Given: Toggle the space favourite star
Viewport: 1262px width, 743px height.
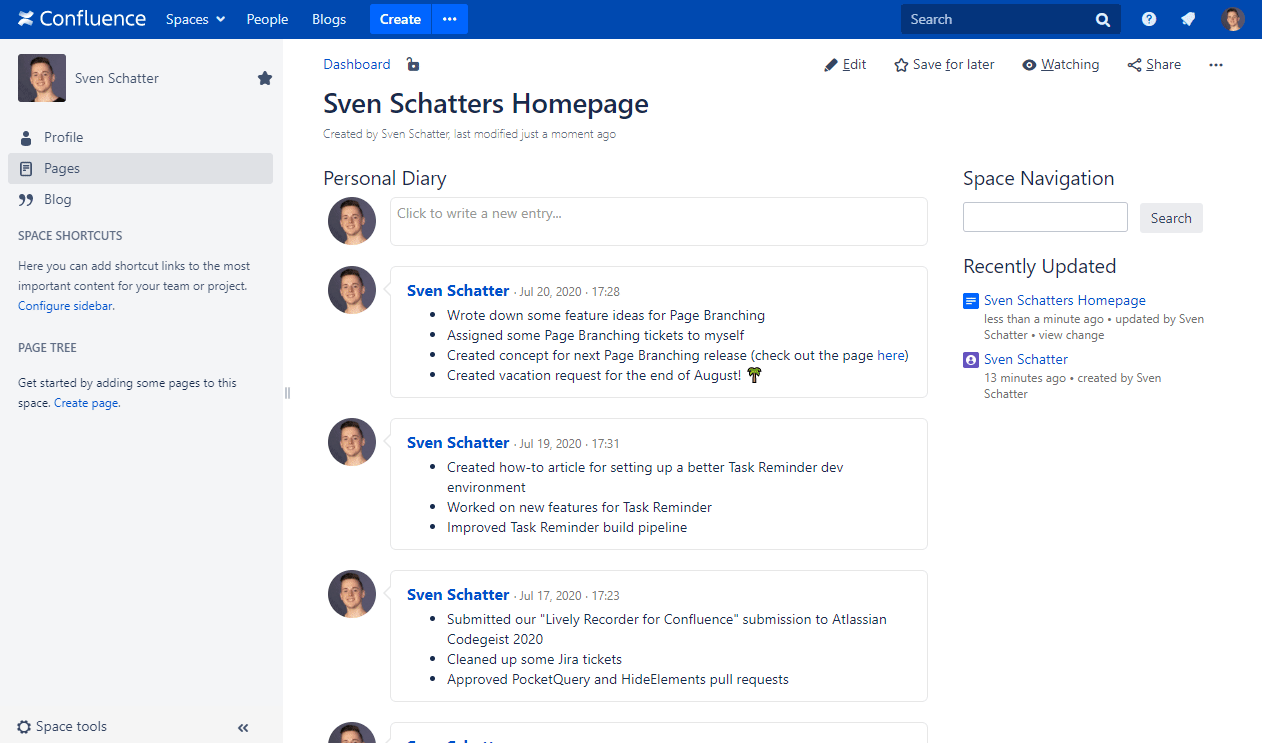Looking at the screenshot, I should pyautogui.click(x=265, y=78).
